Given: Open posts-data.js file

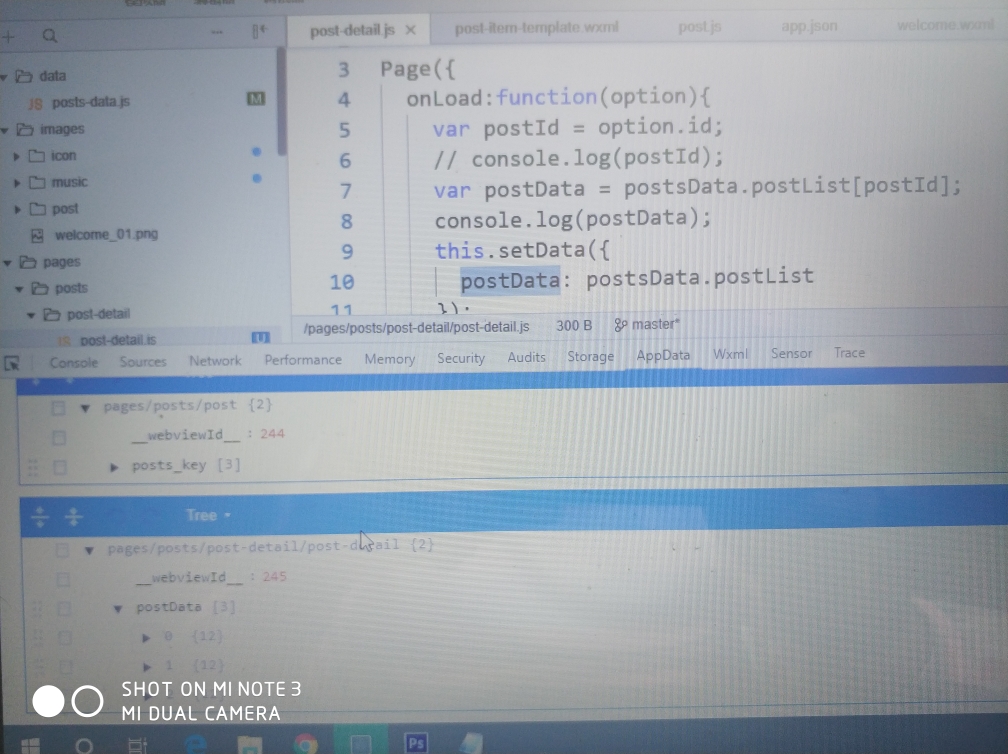Looking at the screenshot, I should 91,102.
